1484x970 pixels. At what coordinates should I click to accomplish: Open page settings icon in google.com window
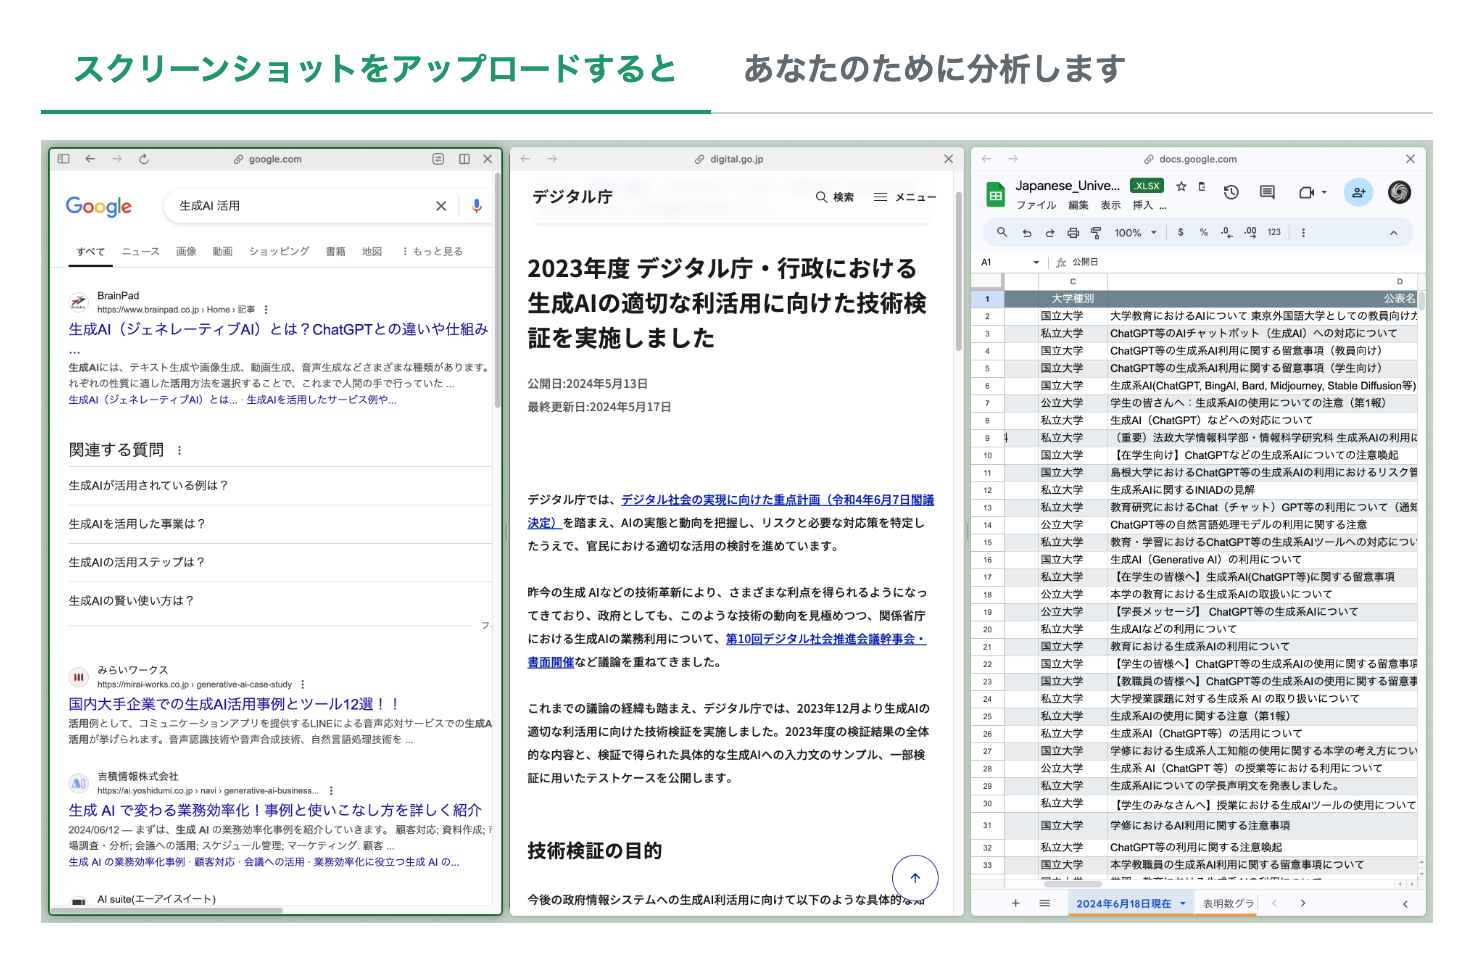pos(438,159)
